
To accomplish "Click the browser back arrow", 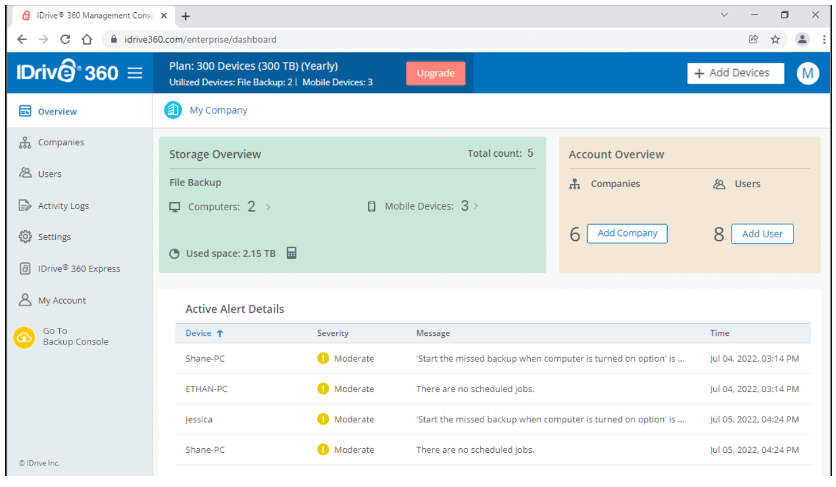I will [22, 39].
